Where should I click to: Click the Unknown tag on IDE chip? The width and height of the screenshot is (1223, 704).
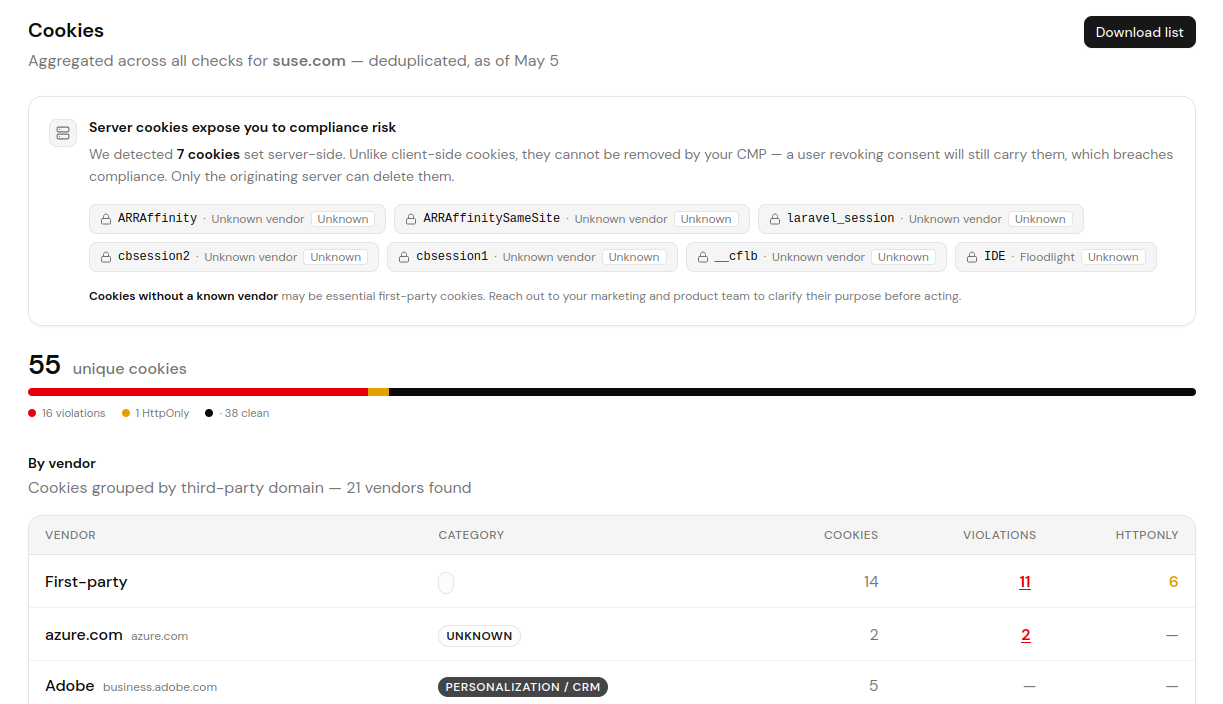1113,257
